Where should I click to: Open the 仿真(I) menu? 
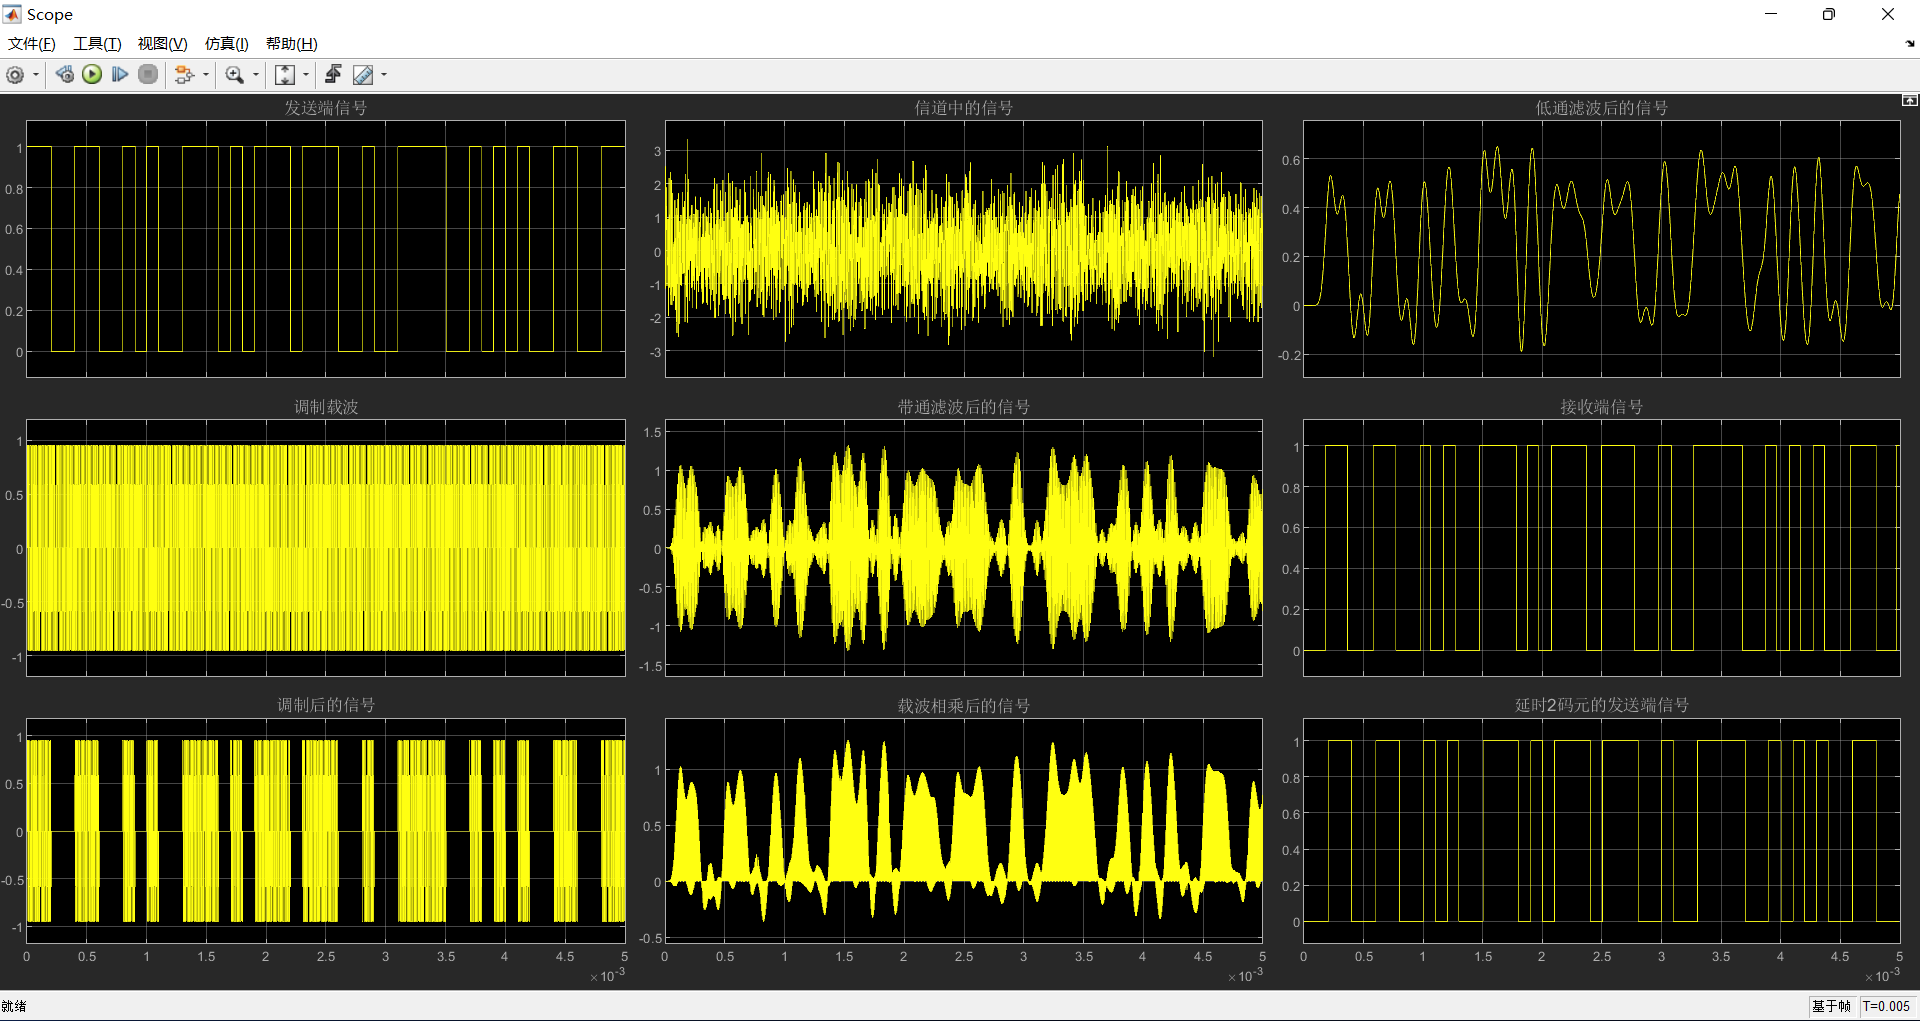[227, 44]
